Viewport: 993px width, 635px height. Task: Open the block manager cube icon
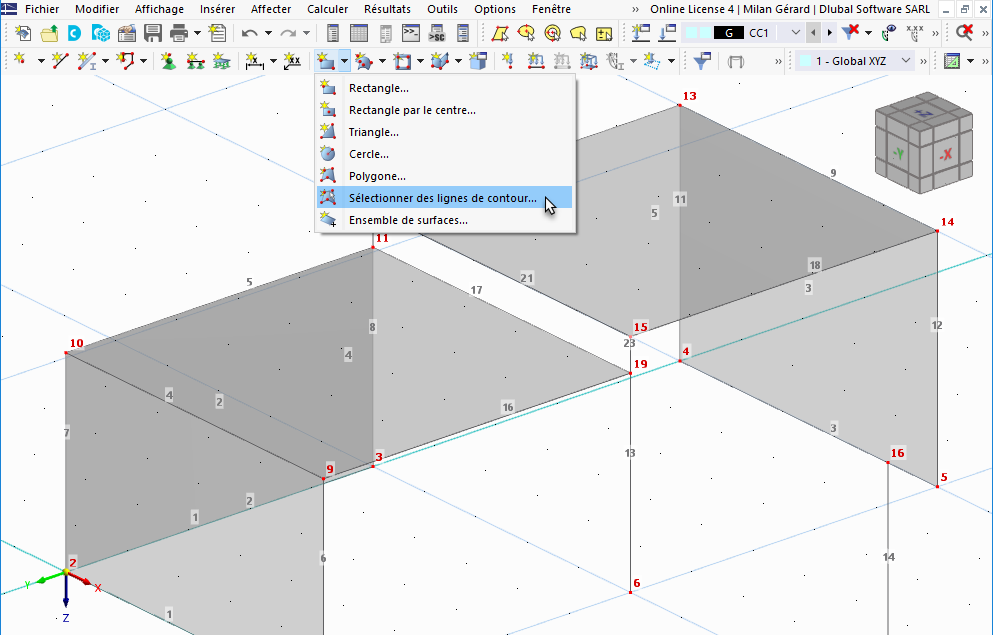[101, 33]
